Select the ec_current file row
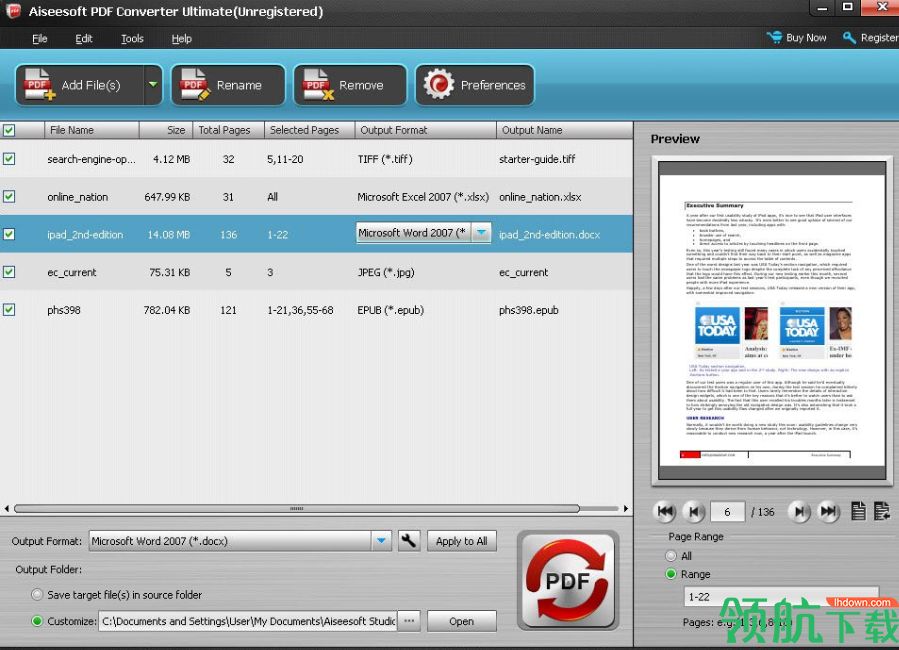Viewport: 899px width, 650px height. tap(316, 272)
